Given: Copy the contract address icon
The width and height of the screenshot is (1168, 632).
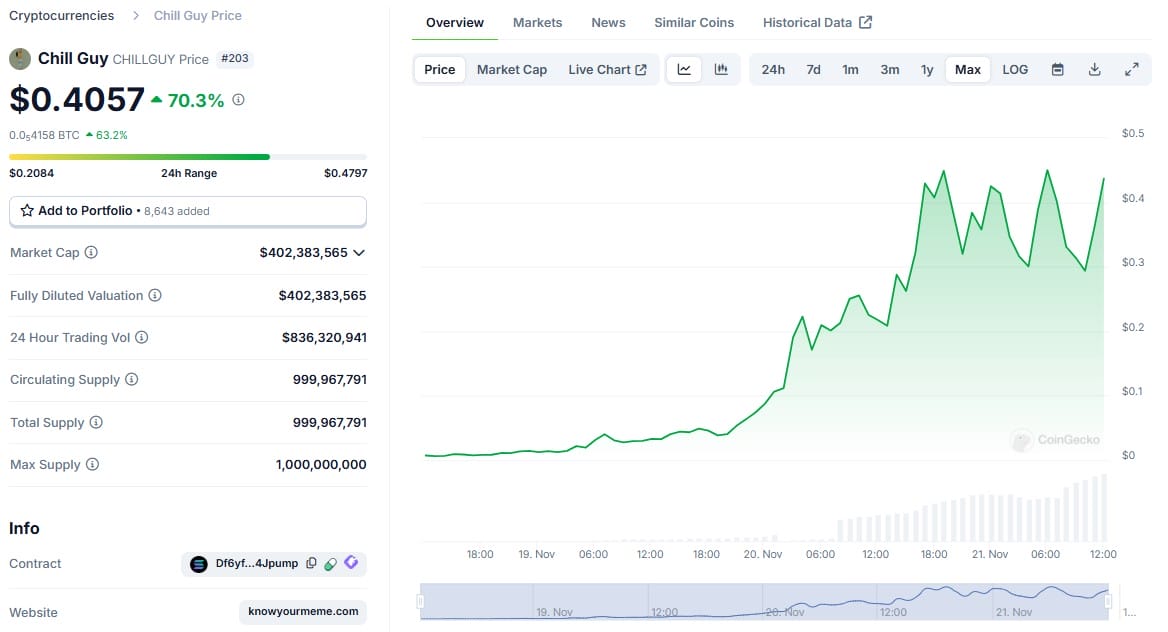Looking at the screenshot, I should pyautogui.click(x=311, y=563).
